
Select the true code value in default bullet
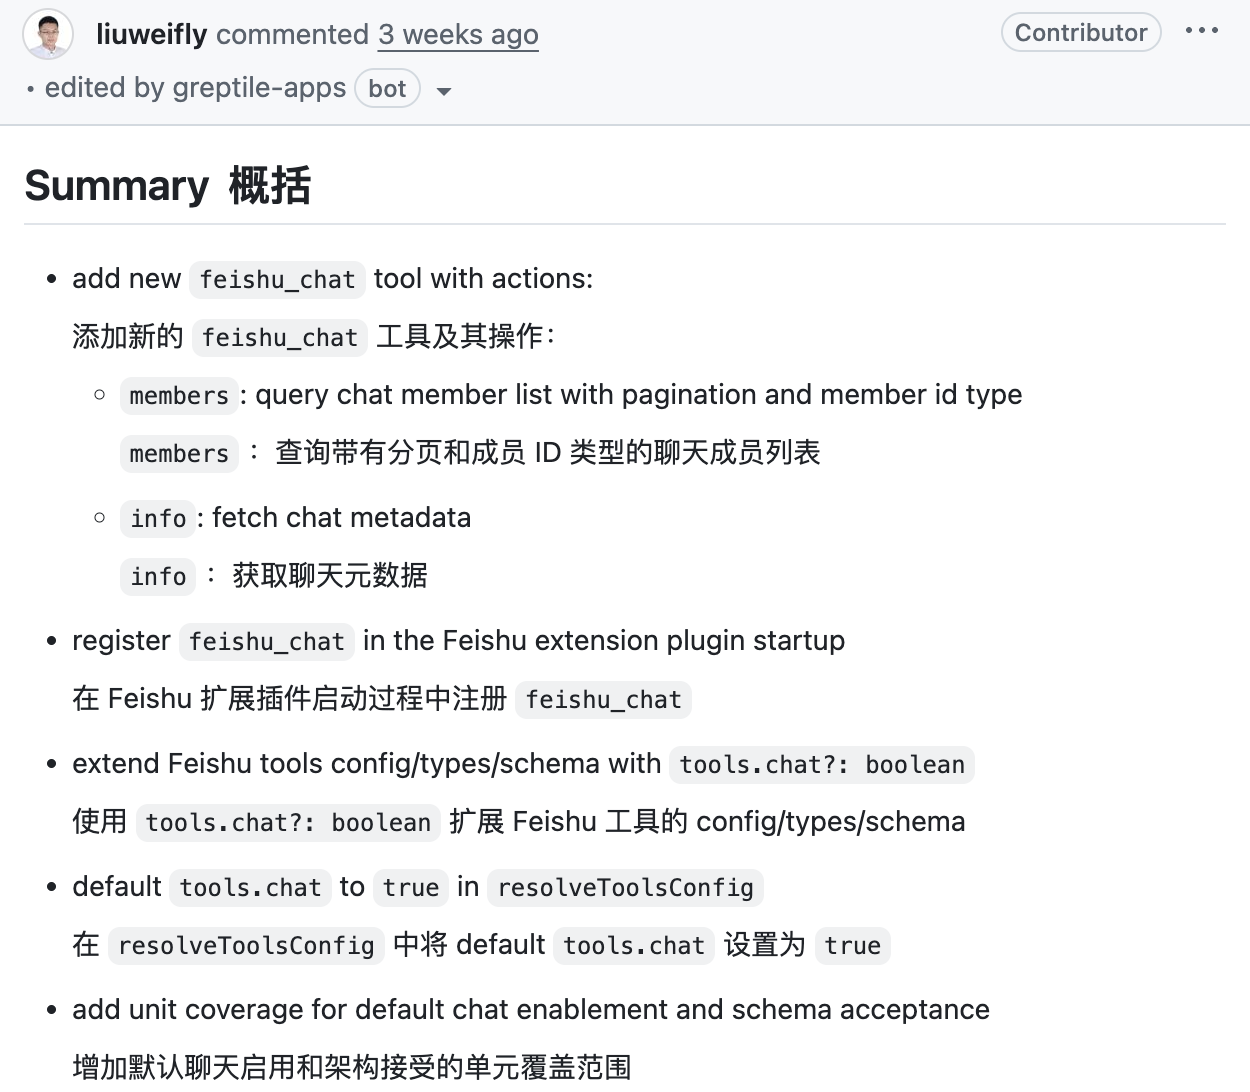pos(410,888)
